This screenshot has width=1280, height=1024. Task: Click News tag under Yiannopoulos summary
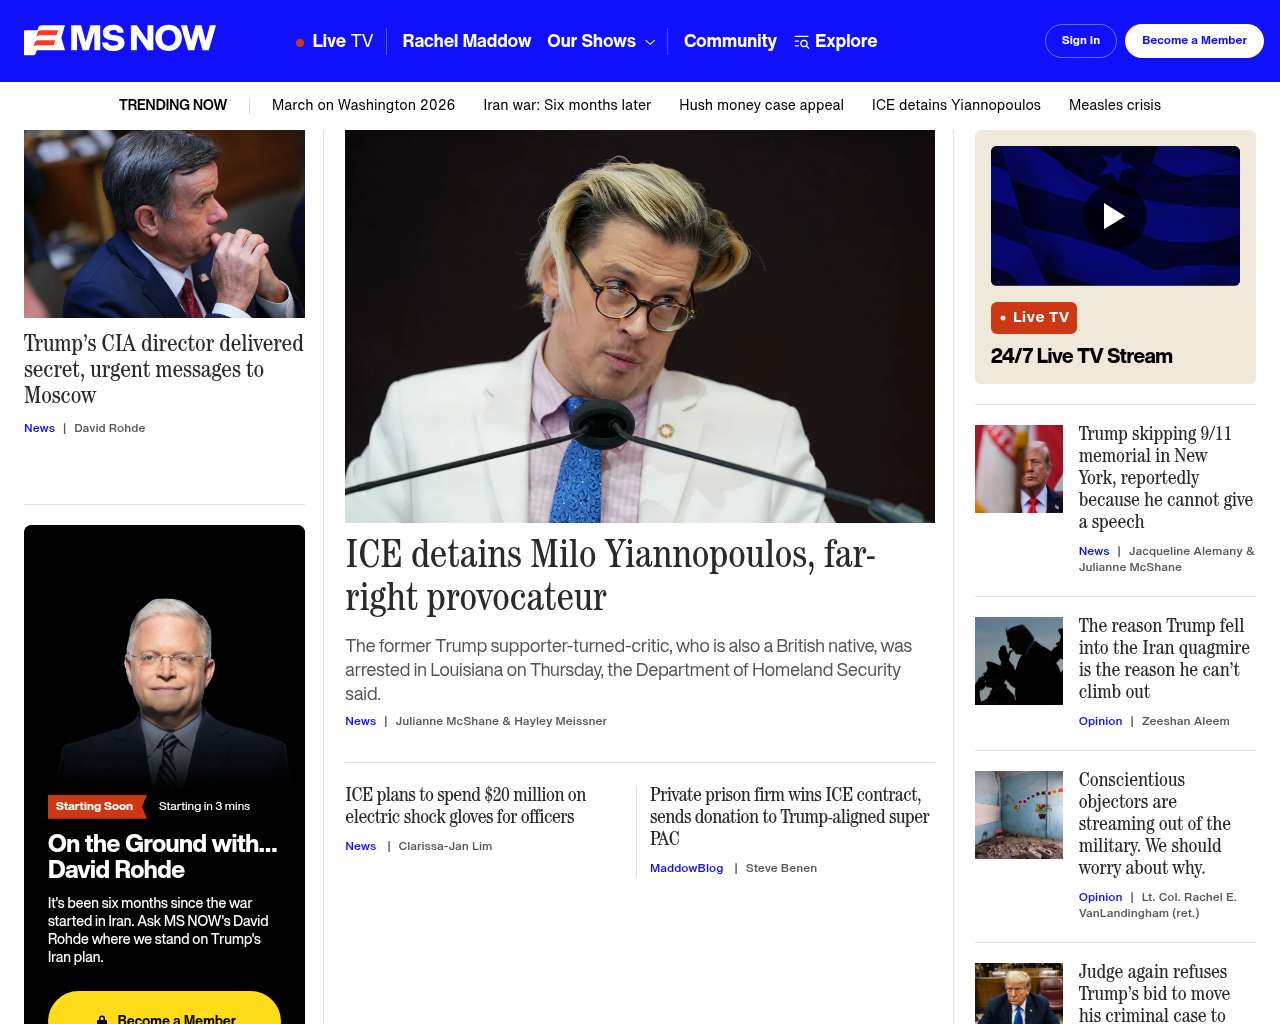(x=360, y=721)
